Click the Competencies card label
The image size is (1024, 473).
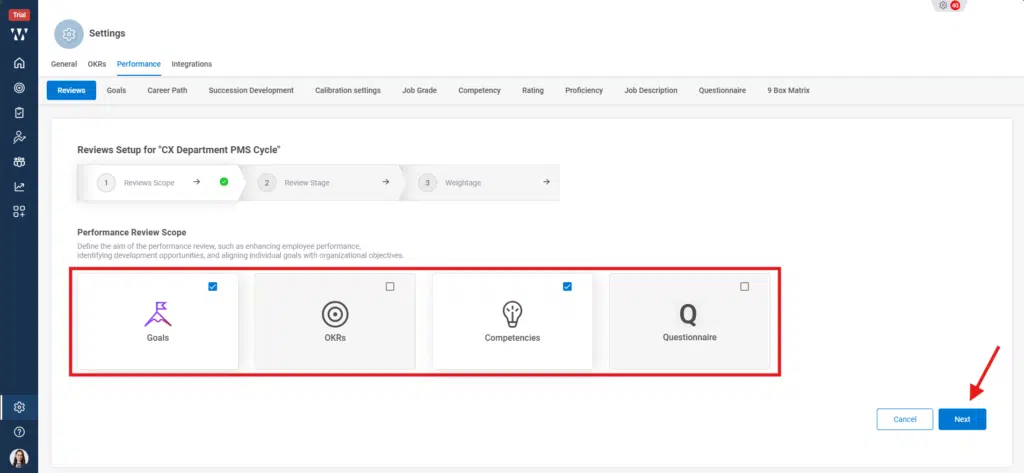coord(512,338)
